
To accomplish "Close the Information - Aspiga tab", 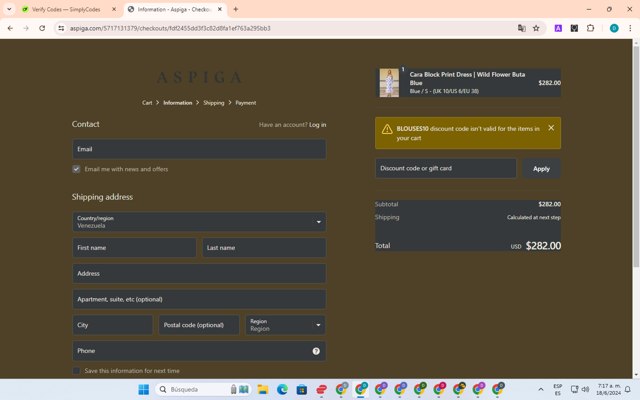I will (x=220, y=9).
